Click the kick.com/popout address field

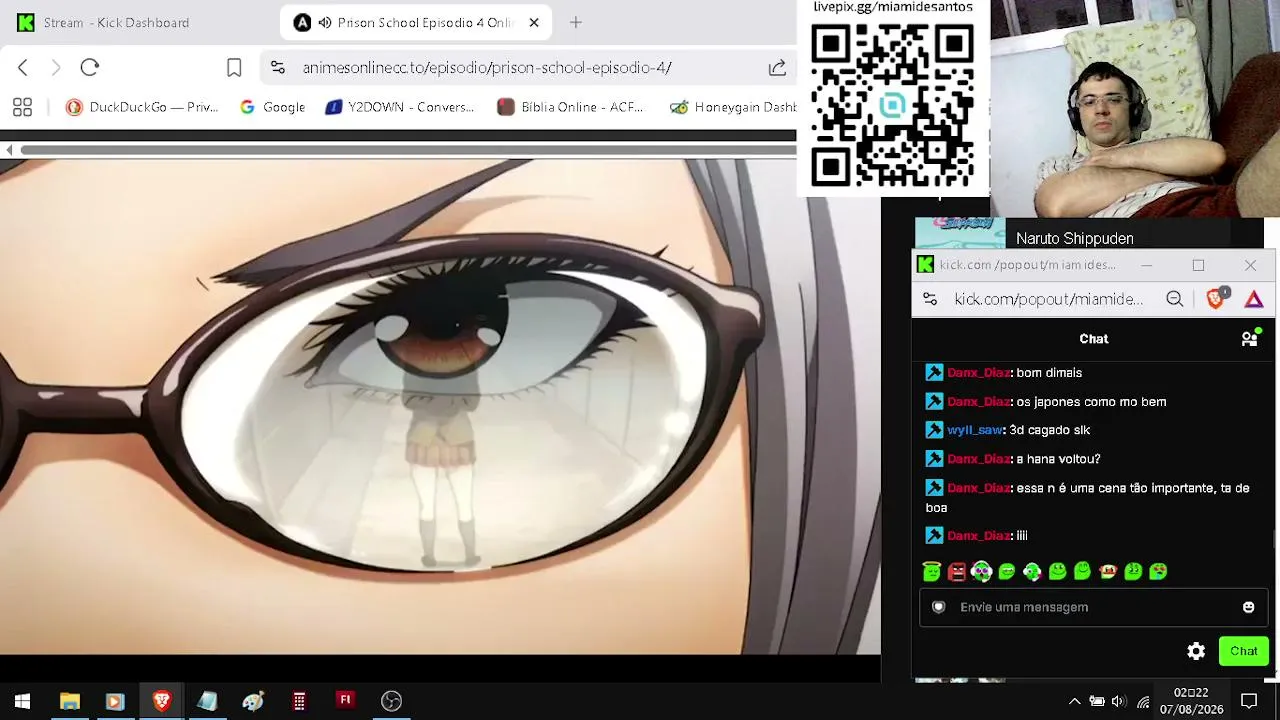click(x=1048, y=299)
